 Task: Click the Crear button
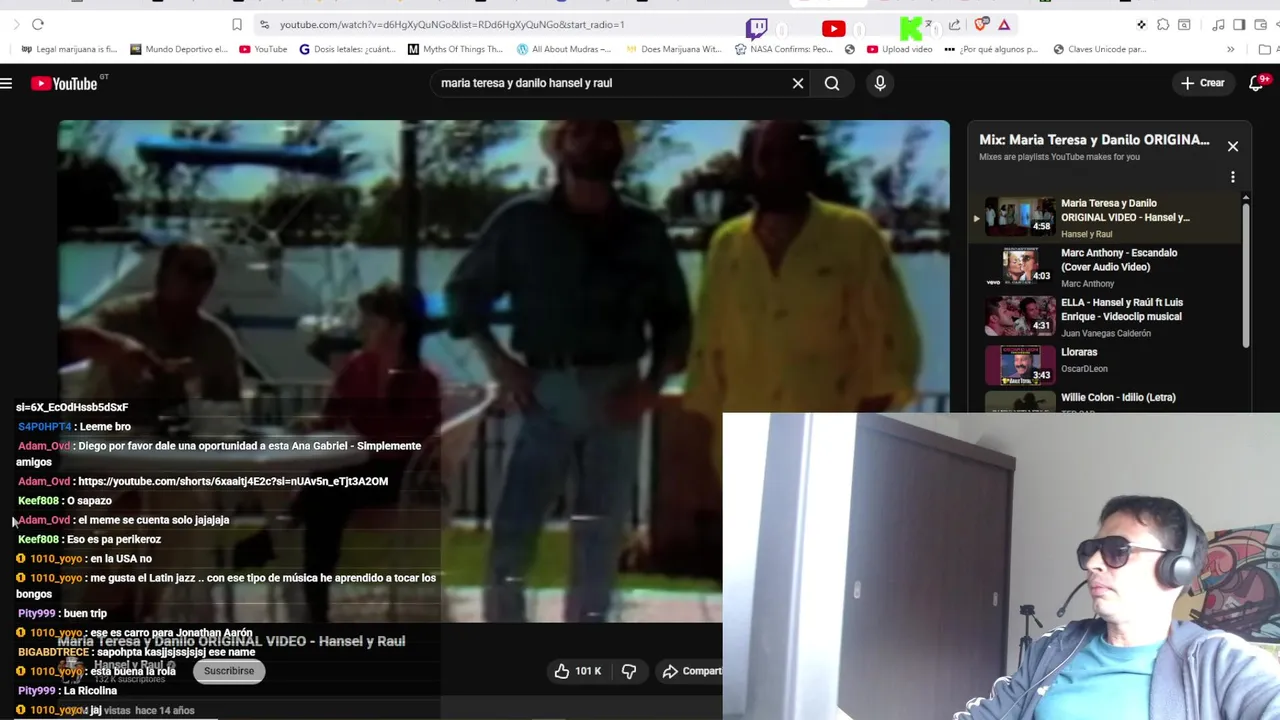[x=1203, y=83]
